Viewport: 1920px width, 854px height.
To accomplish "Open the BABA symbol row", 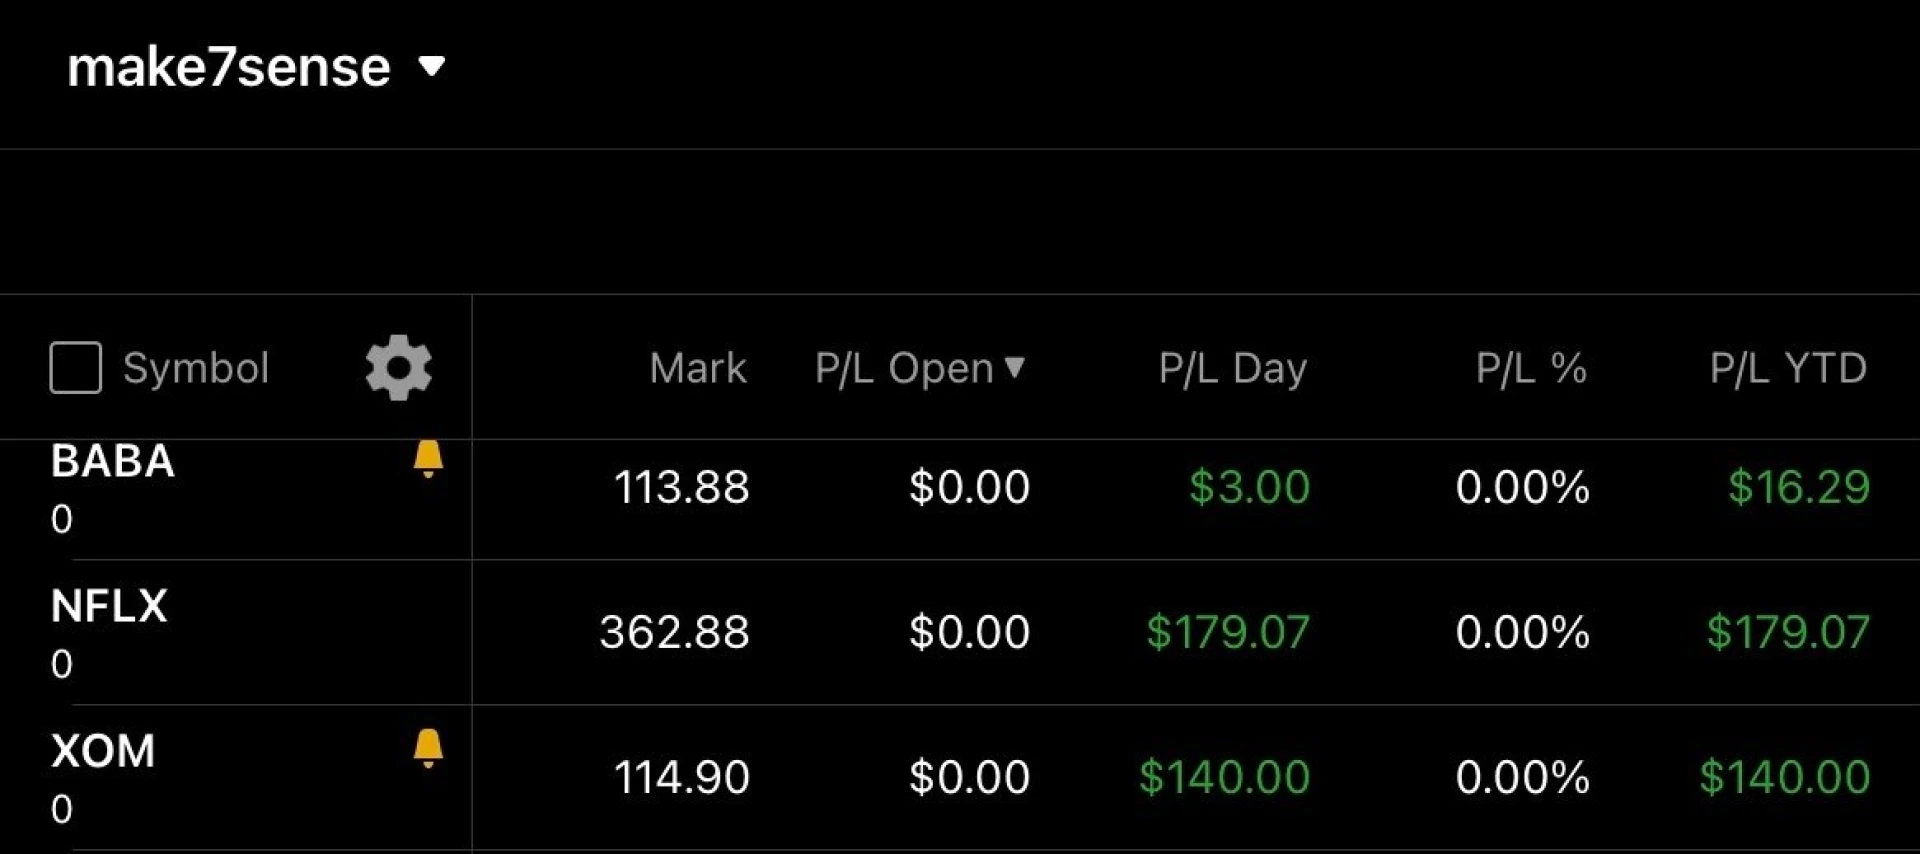I will pyautogui.click(x=111, y=462).
